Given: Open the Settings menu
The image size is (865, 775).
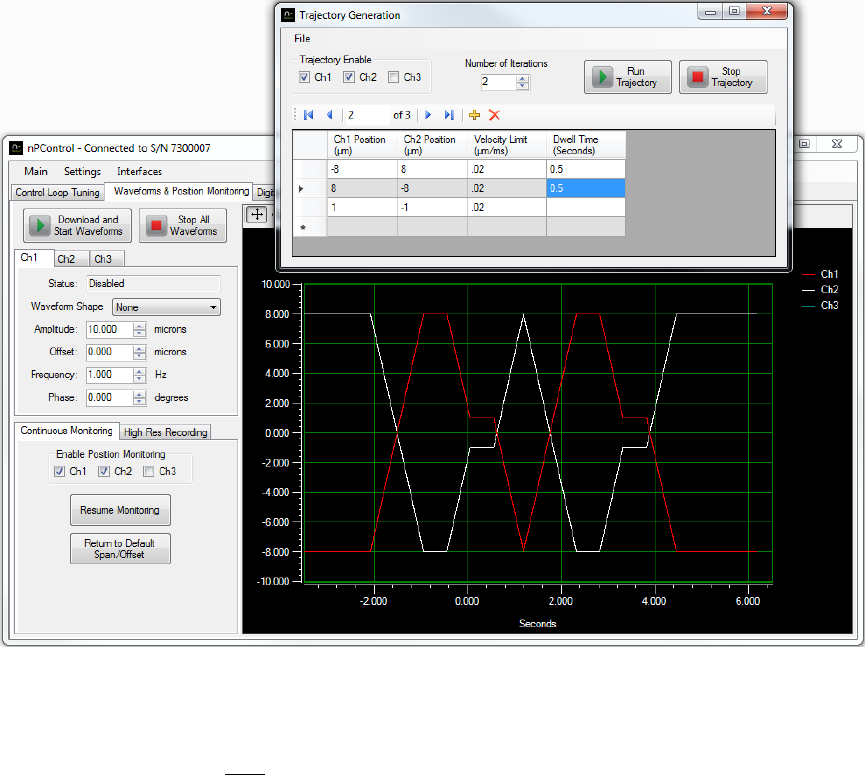Looking at the screenshot, I should click(82, 171).
